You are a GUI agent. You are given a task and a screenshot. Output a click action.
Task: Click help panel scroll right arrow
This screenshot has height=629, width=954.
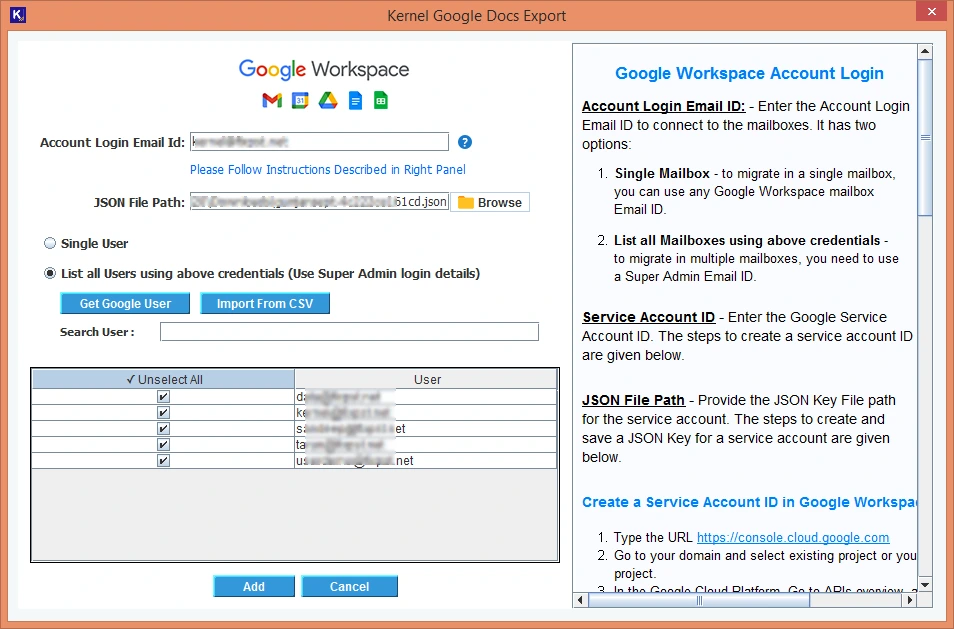tap(910, 600)
